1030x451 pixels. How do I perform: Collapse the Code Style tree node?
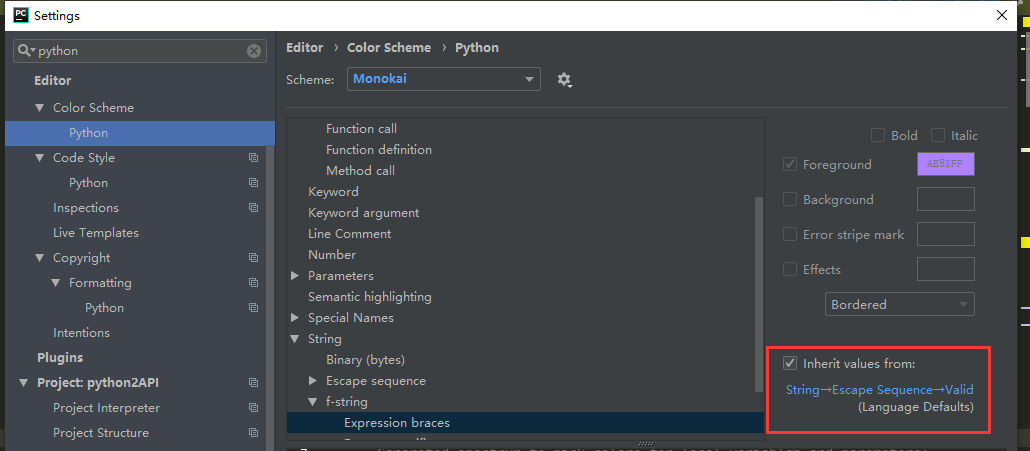click(x=39, y=158)
